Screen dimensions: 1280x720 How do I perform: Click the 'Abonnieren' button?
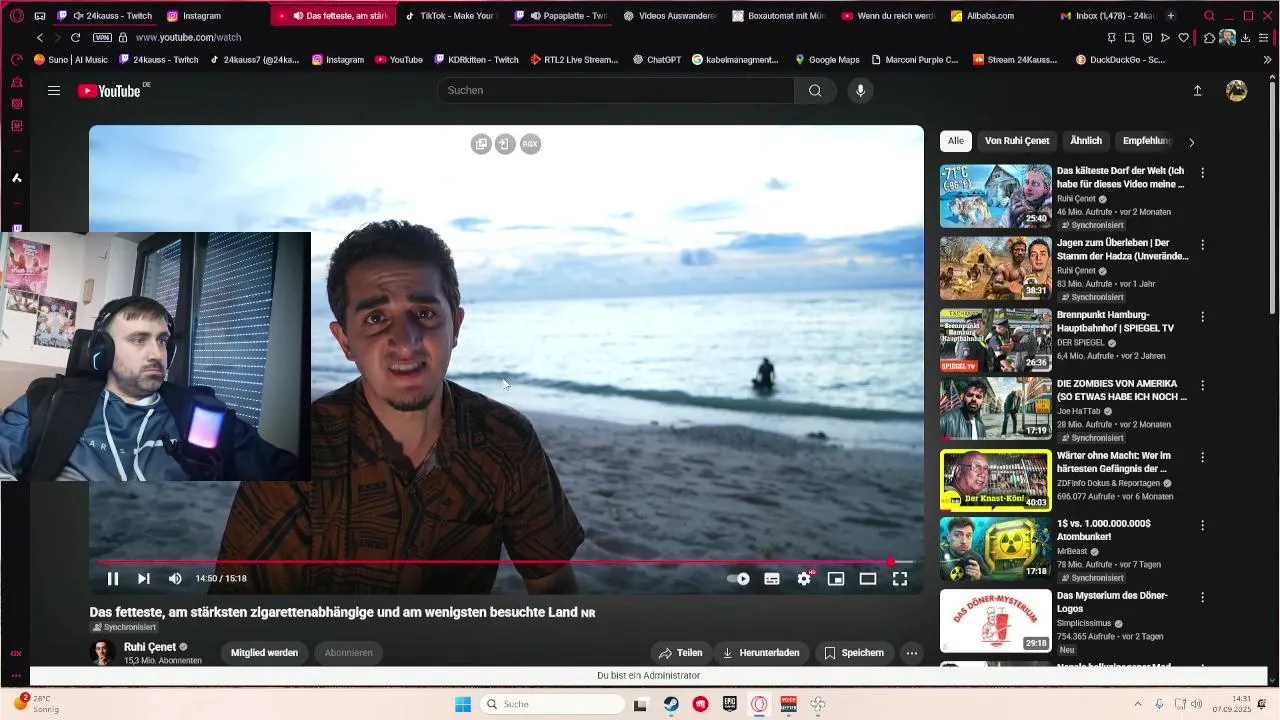(x=348, y=653)
